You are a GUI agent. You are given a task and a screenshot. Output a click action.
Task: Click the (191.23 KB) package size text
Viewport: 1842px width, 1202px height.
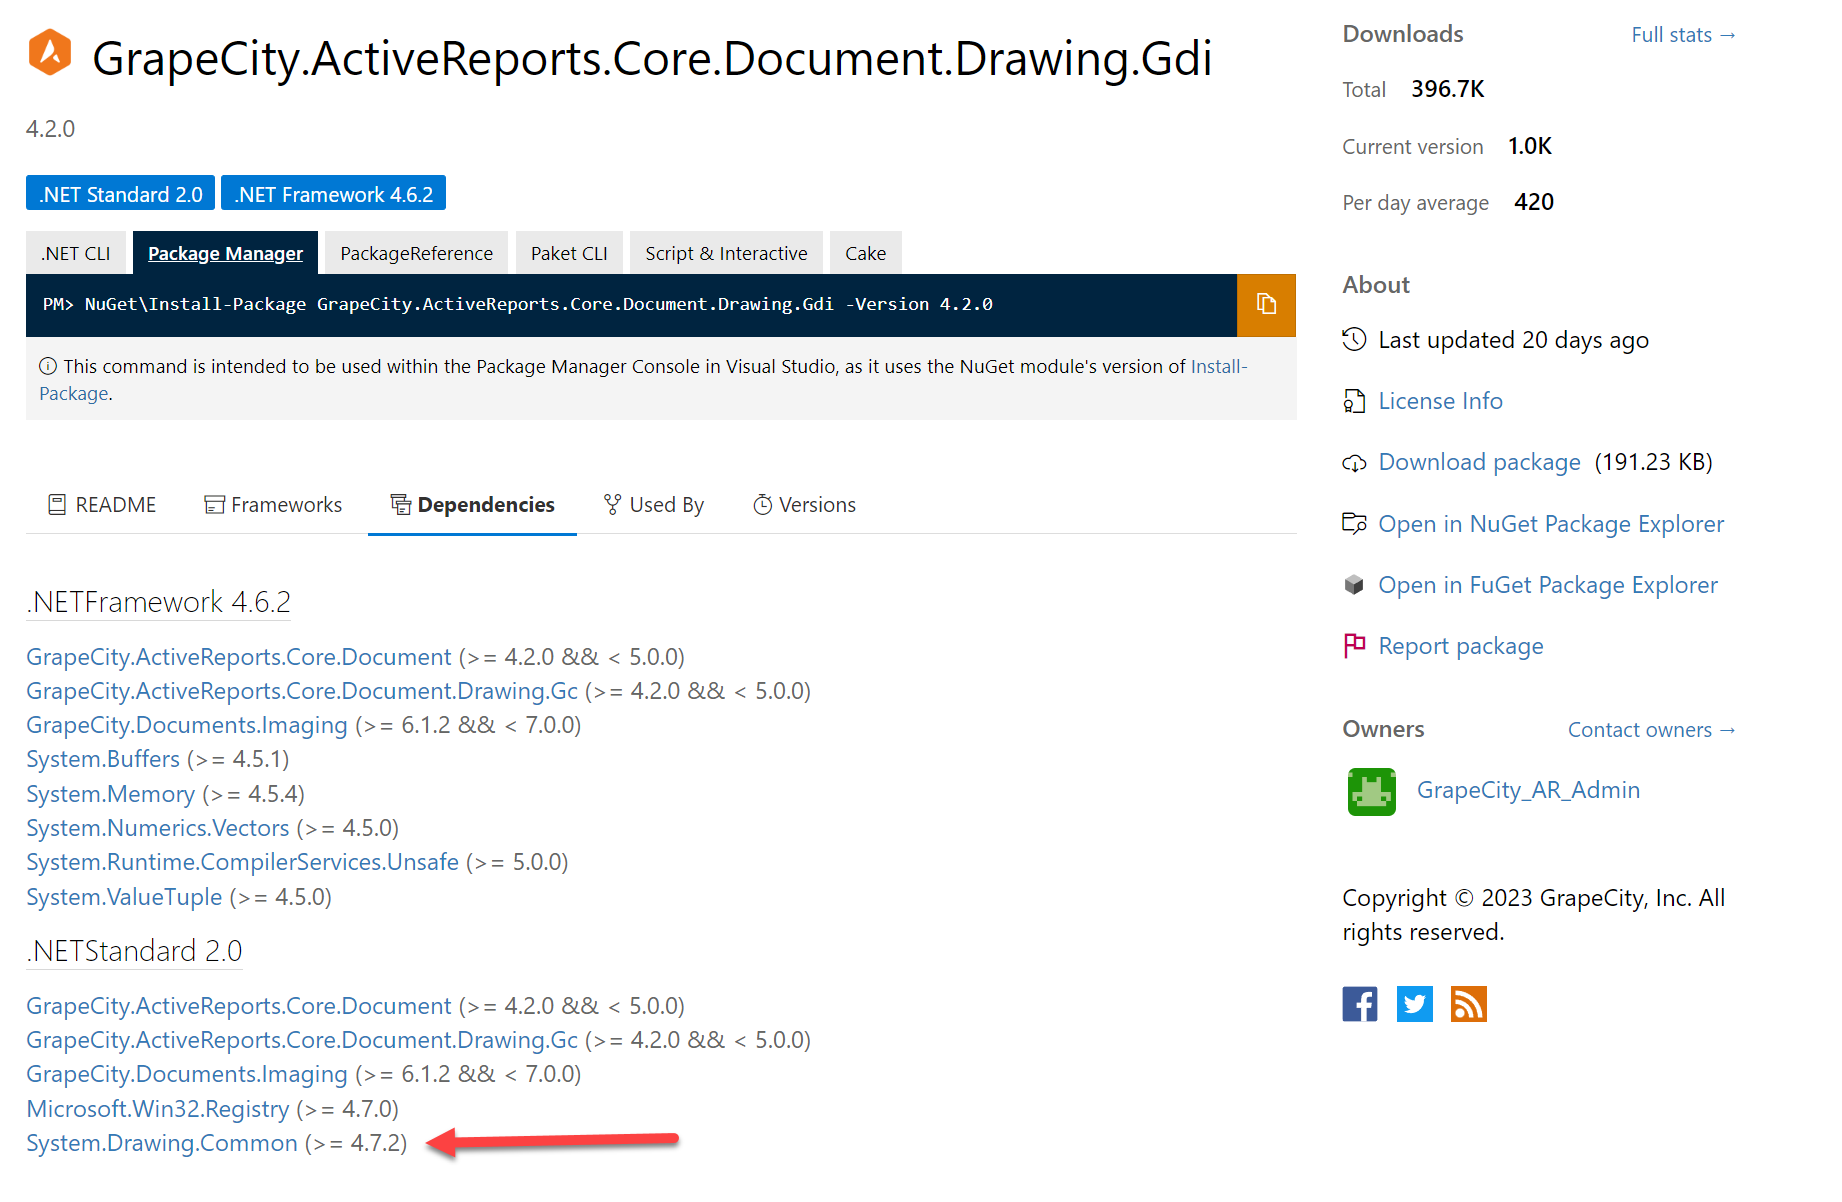pos(1654,462)
